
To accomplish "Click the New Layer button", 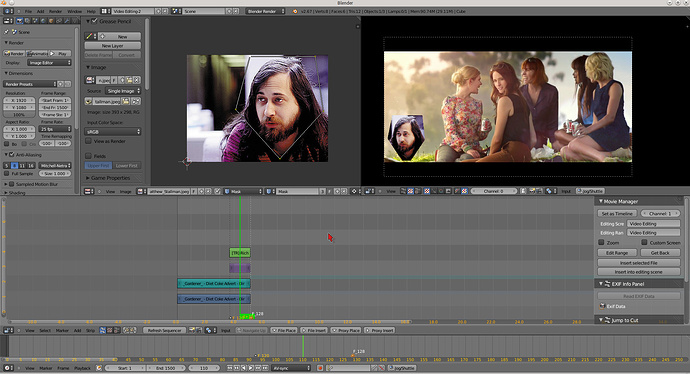I will (x=113, y=46).
